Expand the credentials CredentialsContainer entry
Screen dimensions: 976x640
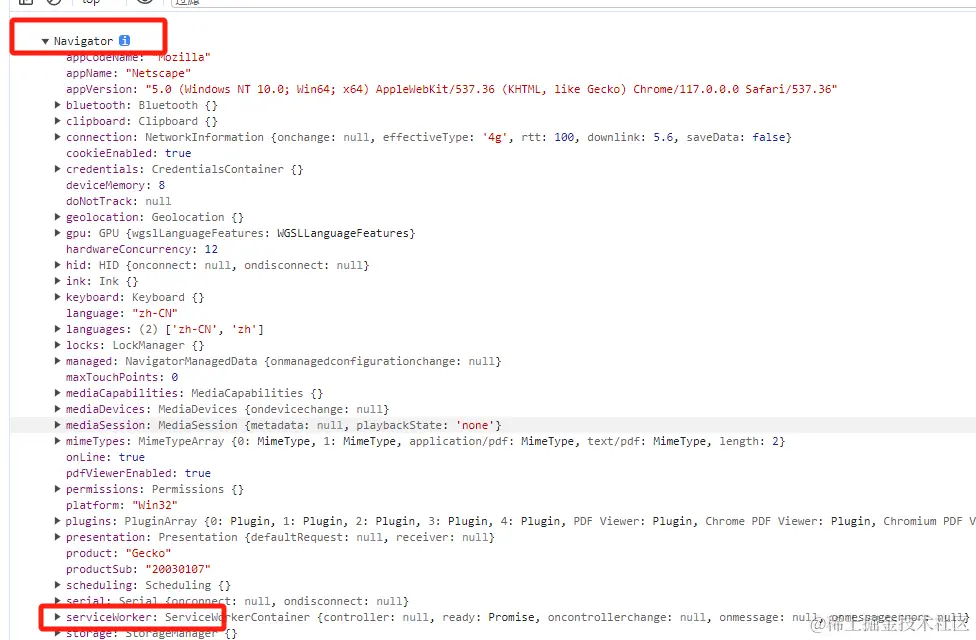tap(57, 169)
